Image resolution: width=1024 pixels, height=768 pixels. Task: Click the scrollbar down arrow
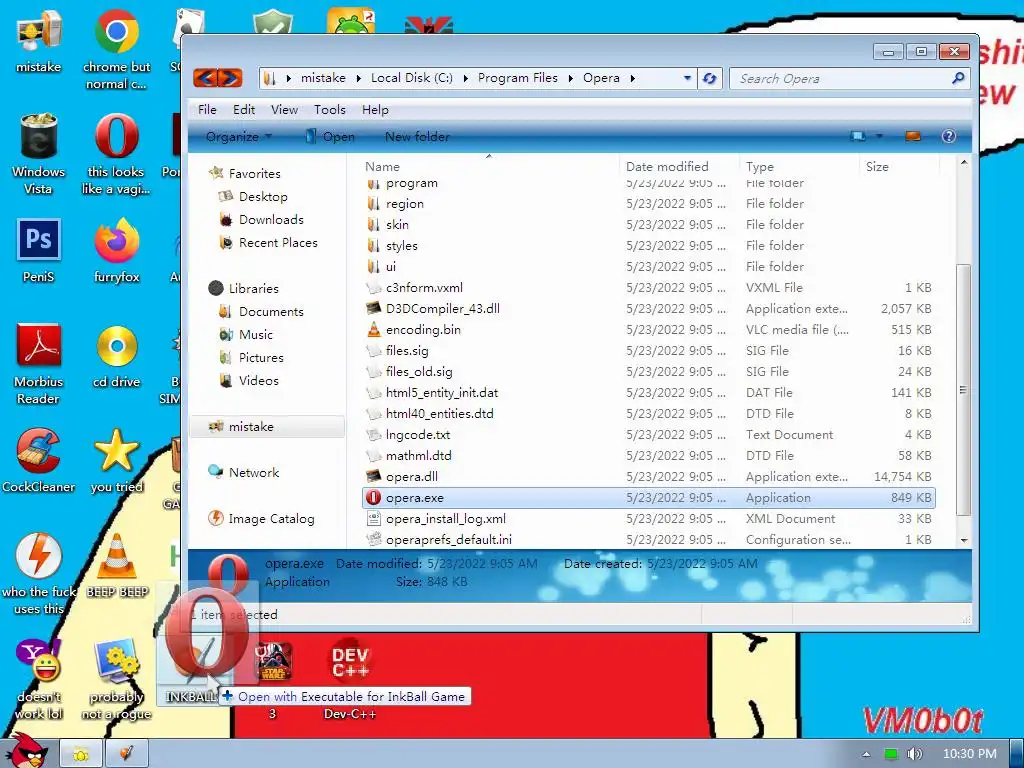(x=964, y=541)
